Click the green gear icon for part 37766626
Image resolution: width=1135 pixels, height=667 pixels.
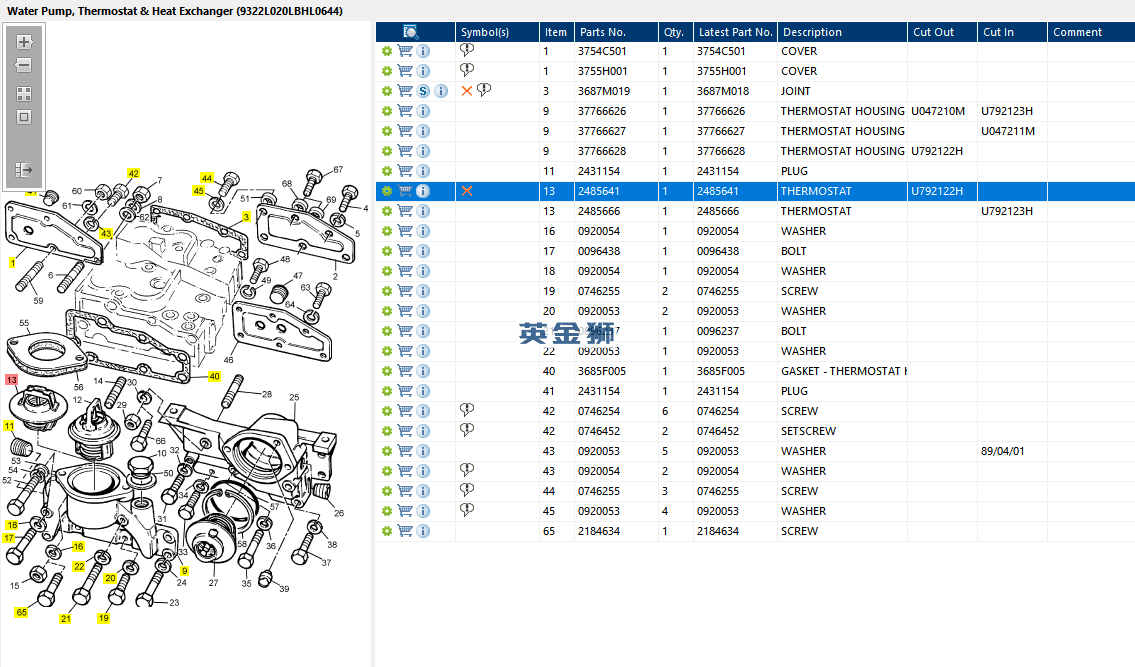pyautogui.click(x=387, y=111)
